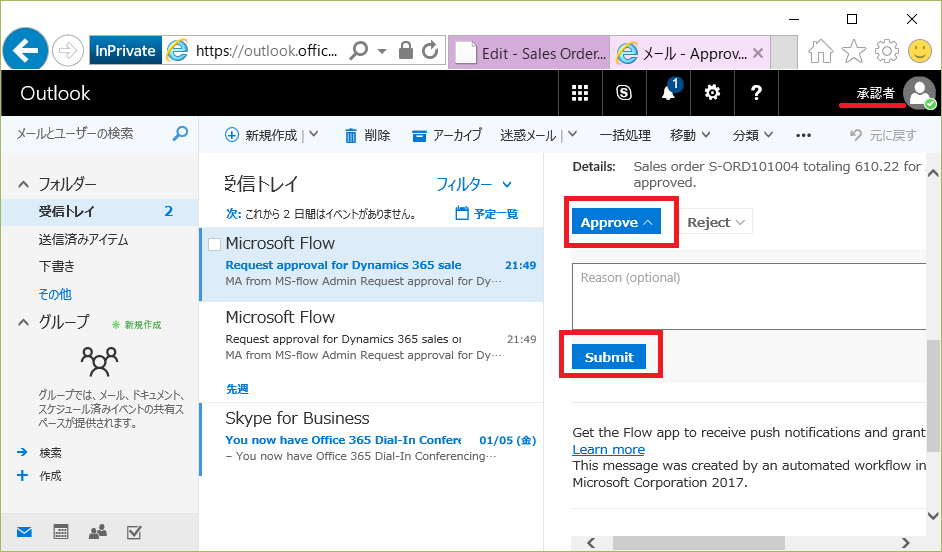
Task: Tick the checkbox of first Microsoft Flow mail
Action: [x=214, y=244]
